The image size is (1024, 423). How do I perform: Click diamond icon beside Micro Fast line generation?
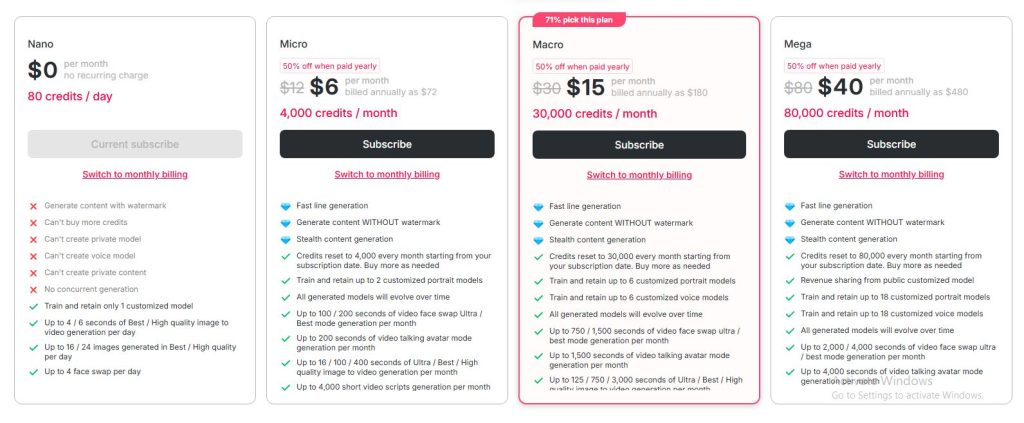point(285,206)
